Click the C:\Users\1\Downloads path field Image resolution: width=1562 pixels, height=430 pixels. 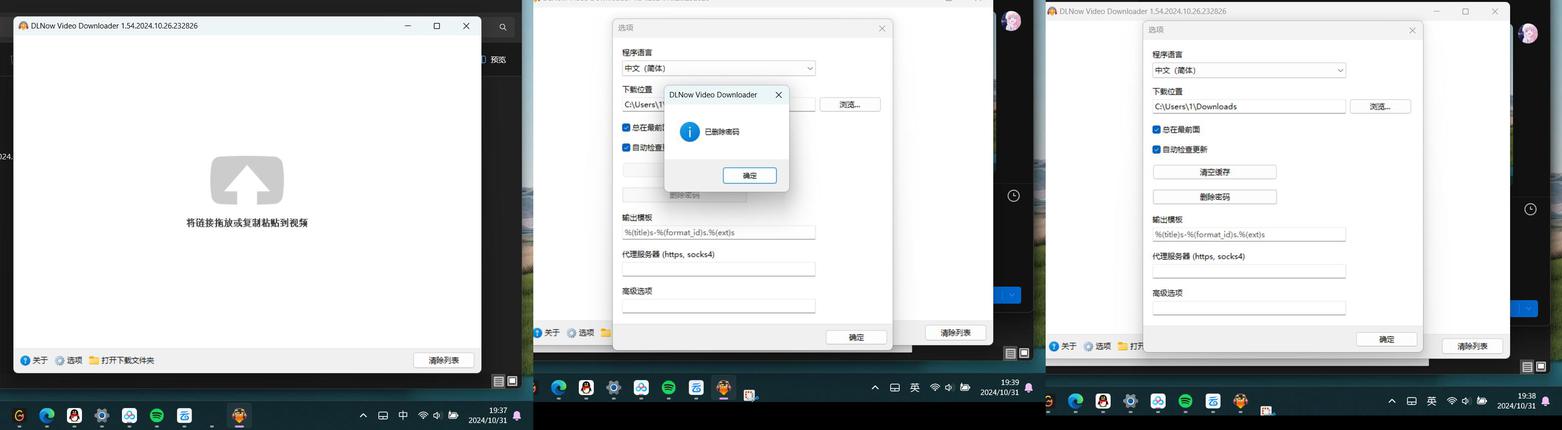1248,106
